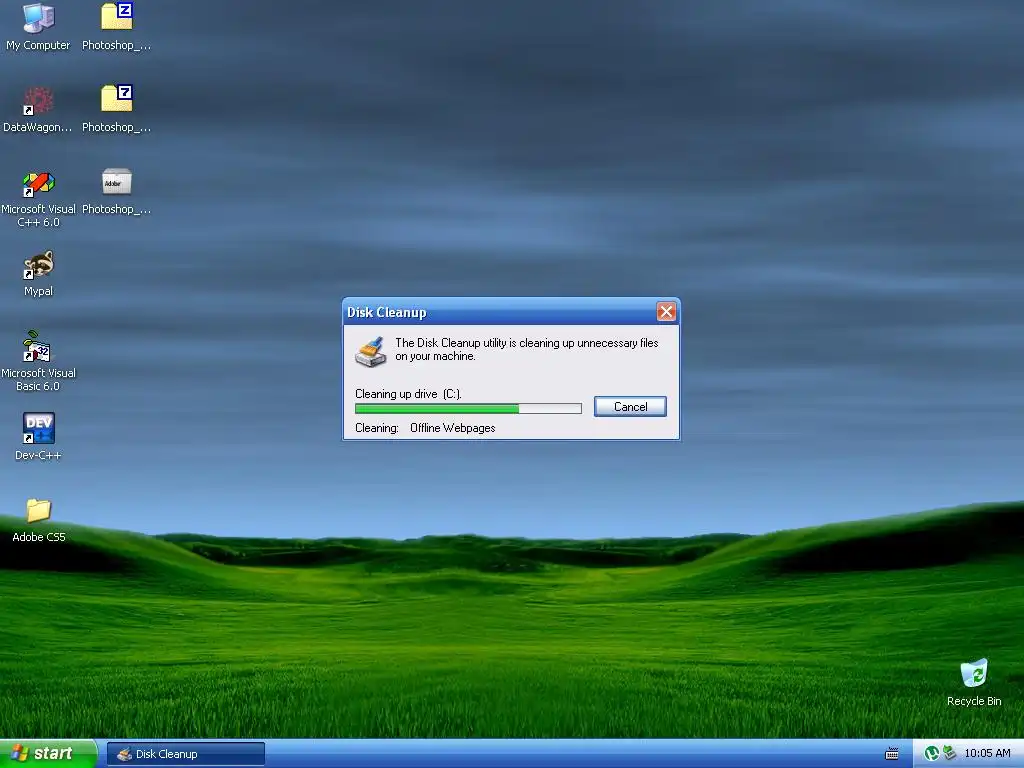
Task: Open the My Computer desktop icon
Action: point(38,27)
